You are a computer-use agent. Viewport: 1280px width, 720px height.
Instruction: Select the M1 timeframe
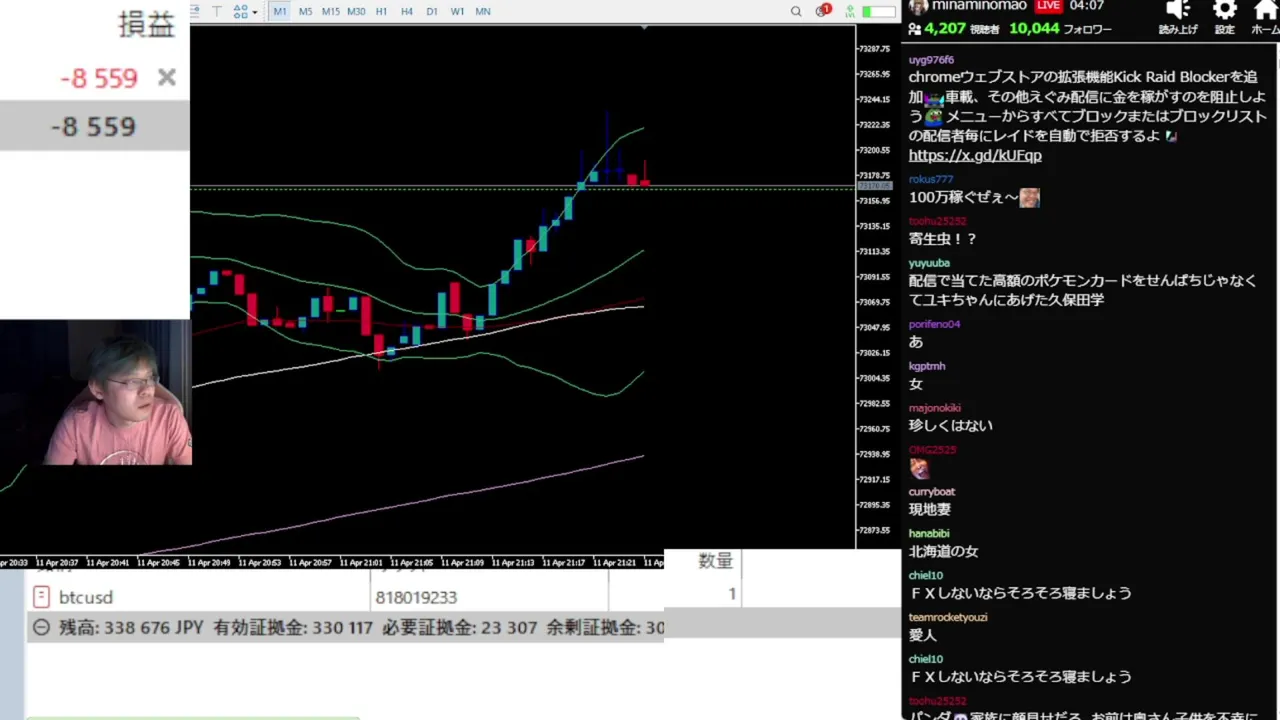[280, 11]
